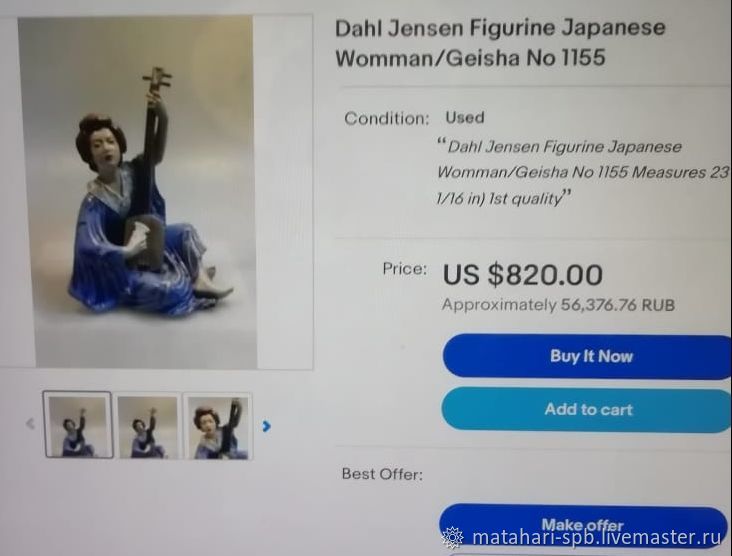Screen dimensions: 732x556
Task: Click the Condition label
Action: 387,118
